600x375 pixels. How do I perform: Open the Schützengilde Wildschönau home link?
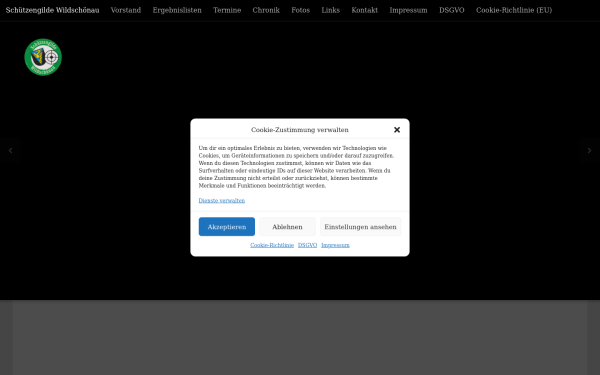click(x=52, y=10)
